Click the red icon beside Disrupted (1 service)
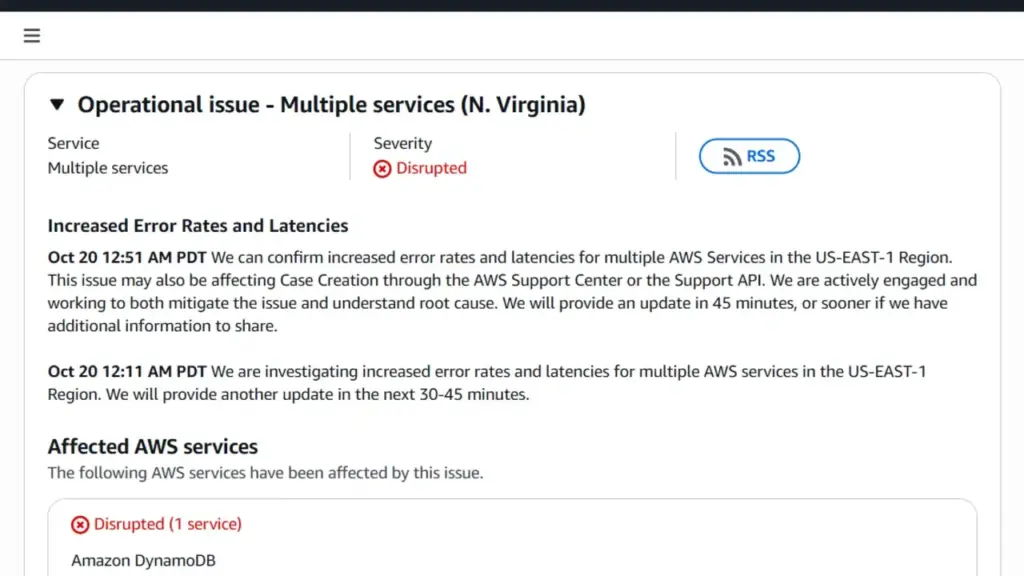The width and height of the screenshot is (1024, 576). pos(80,524)
